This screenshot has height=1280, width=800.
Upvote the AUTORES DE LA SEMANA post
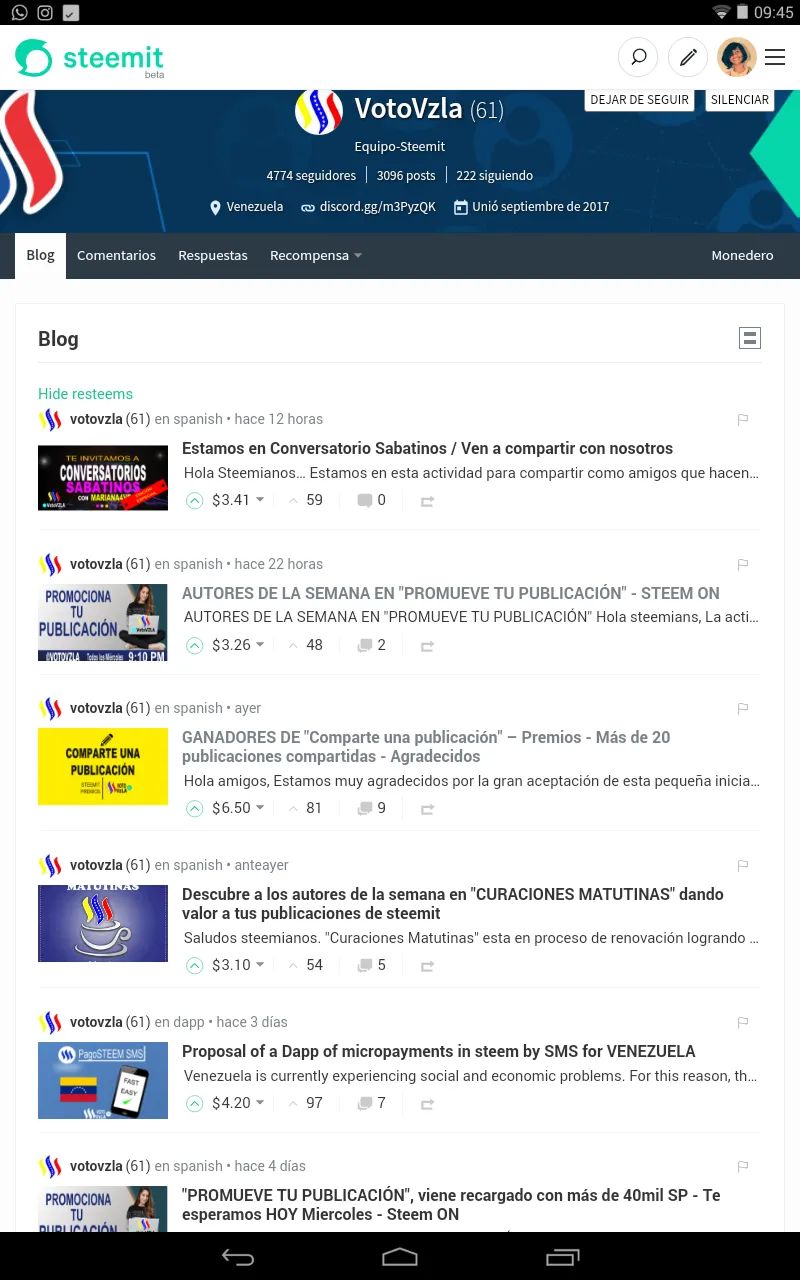[195, 645]
